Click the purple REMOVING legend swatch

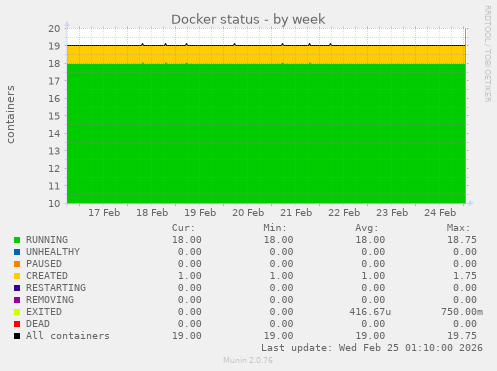(x=17, y=300)
